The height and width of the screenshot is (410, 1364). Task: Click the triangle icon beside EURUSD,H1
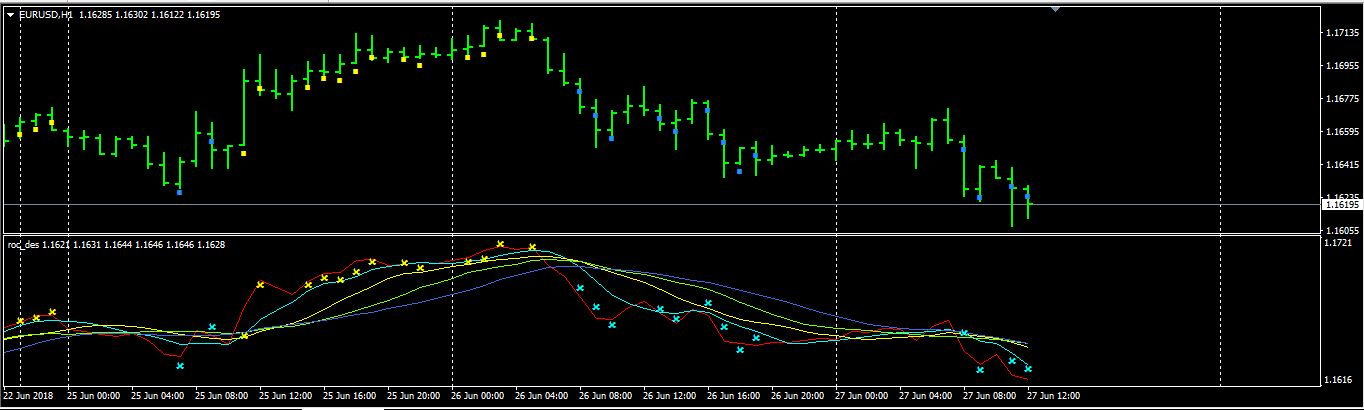pos(11,15)
